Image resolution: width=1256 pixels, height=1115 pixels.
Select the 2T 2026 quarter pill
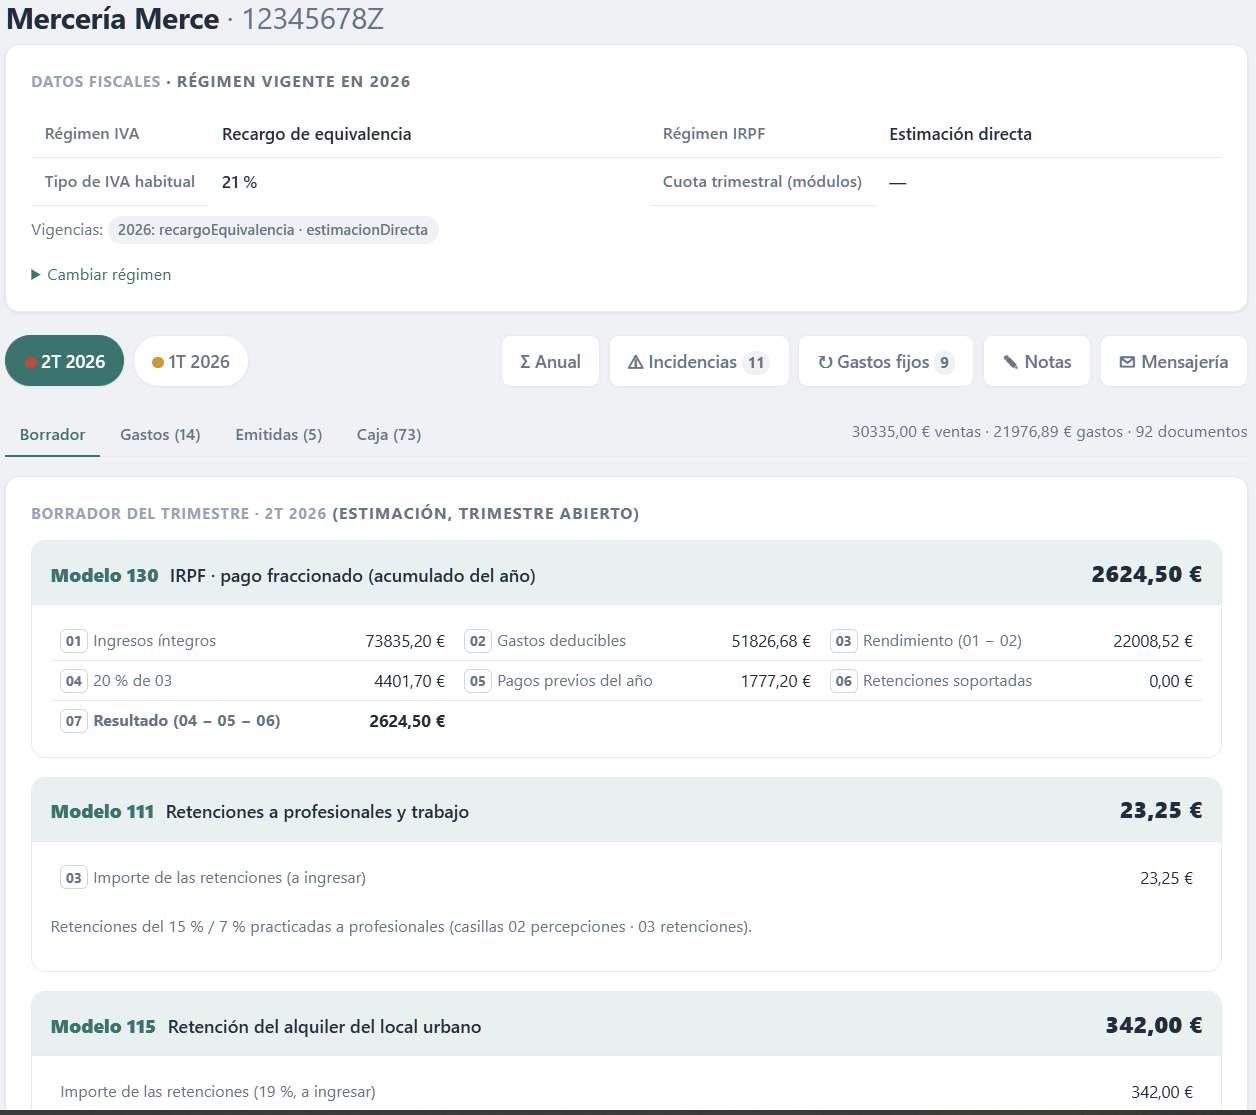pos(65,361)
